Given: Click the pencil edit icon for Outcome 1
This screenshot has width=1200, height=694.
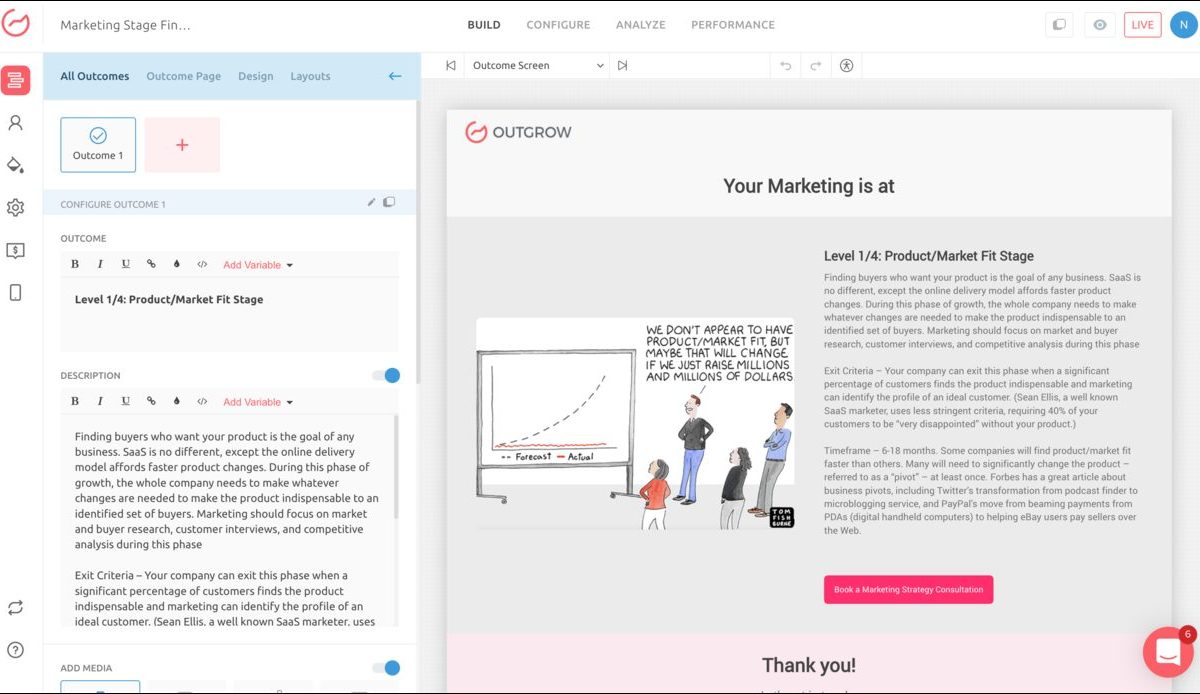Looking at the screenshot, I should click(x=371, y=203).
